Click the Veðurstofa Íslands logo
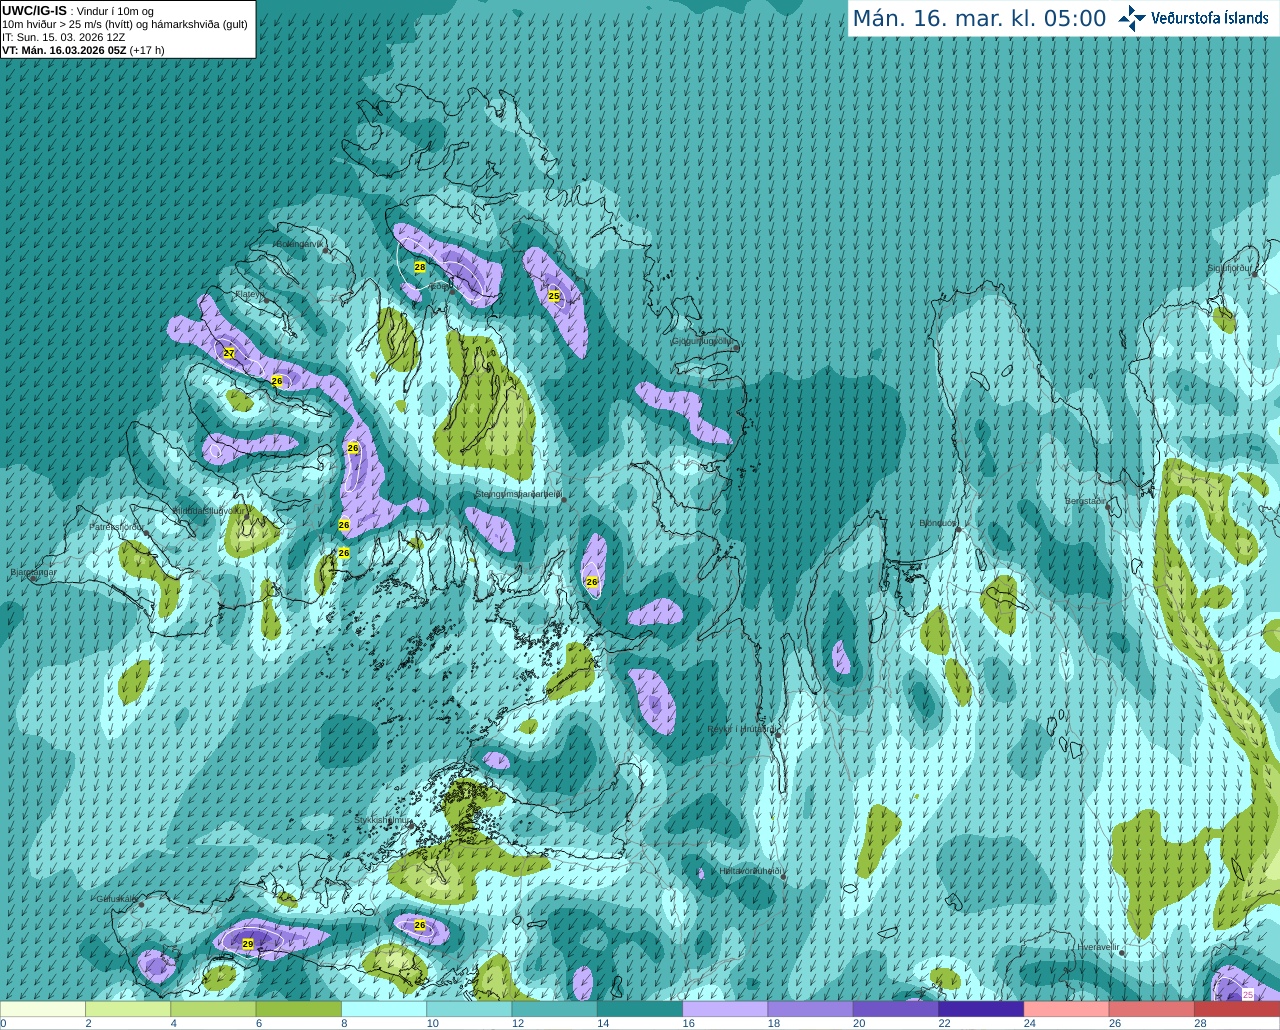This screenshot has height=1030, width=1280. [1194, 18]
